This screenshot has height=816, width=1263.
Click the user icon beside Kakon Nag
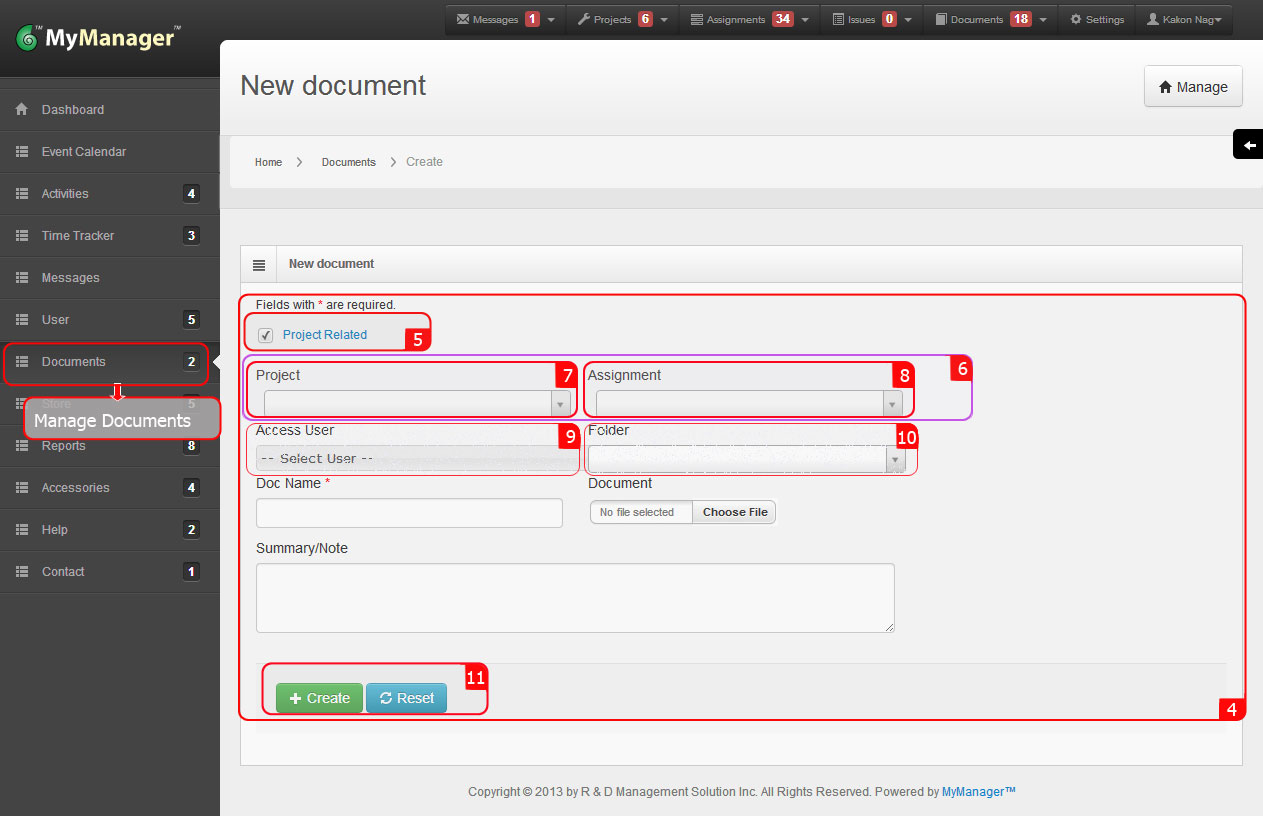pyautogui.click(x=1151, y=18)
